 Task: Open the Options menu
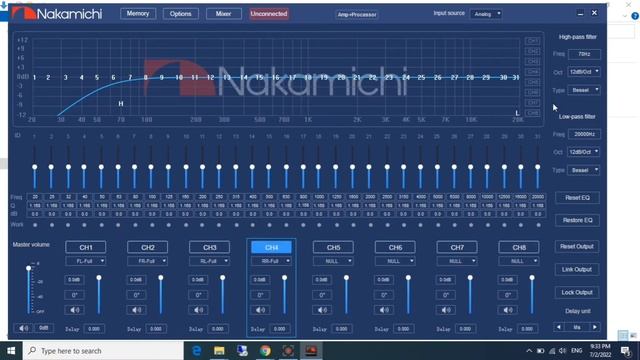[180, 14]
